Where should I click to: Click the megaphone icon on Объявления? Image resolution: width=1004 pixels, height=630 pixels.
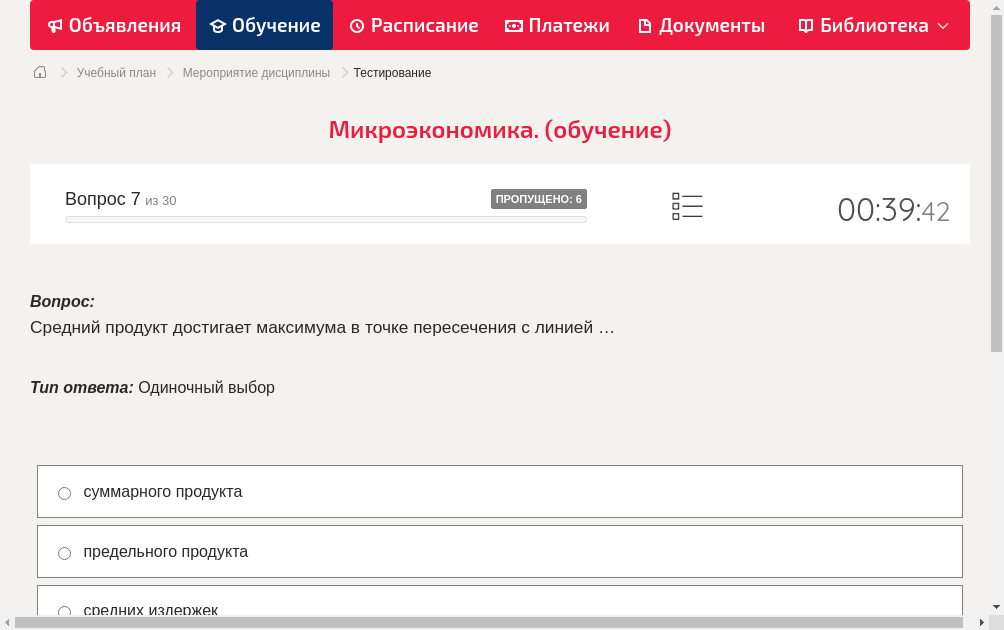coord(55,25)
